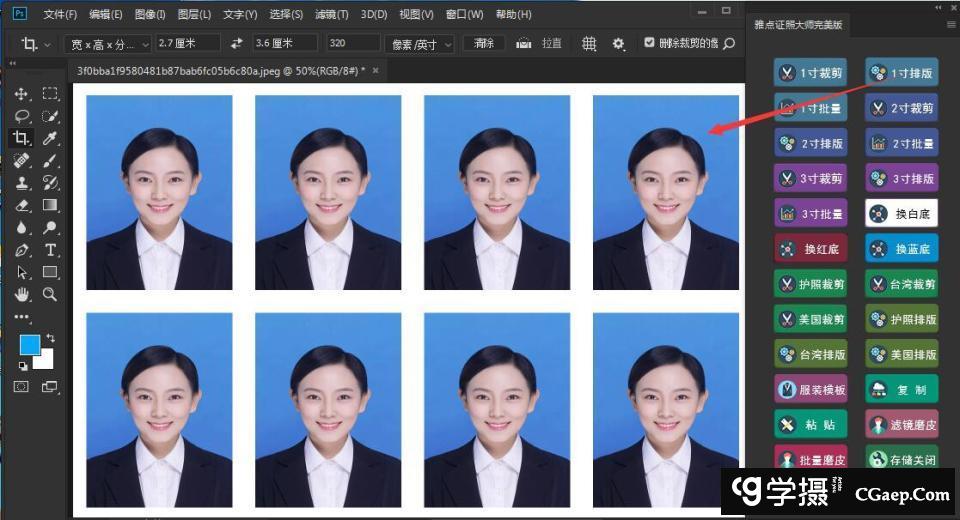The width and height of the screenshot is (960, 520).
Task: Select the document tab 3f0bba1f9580481b87bab6fc05b6c80a.jpeg
Action: [221, 70]
